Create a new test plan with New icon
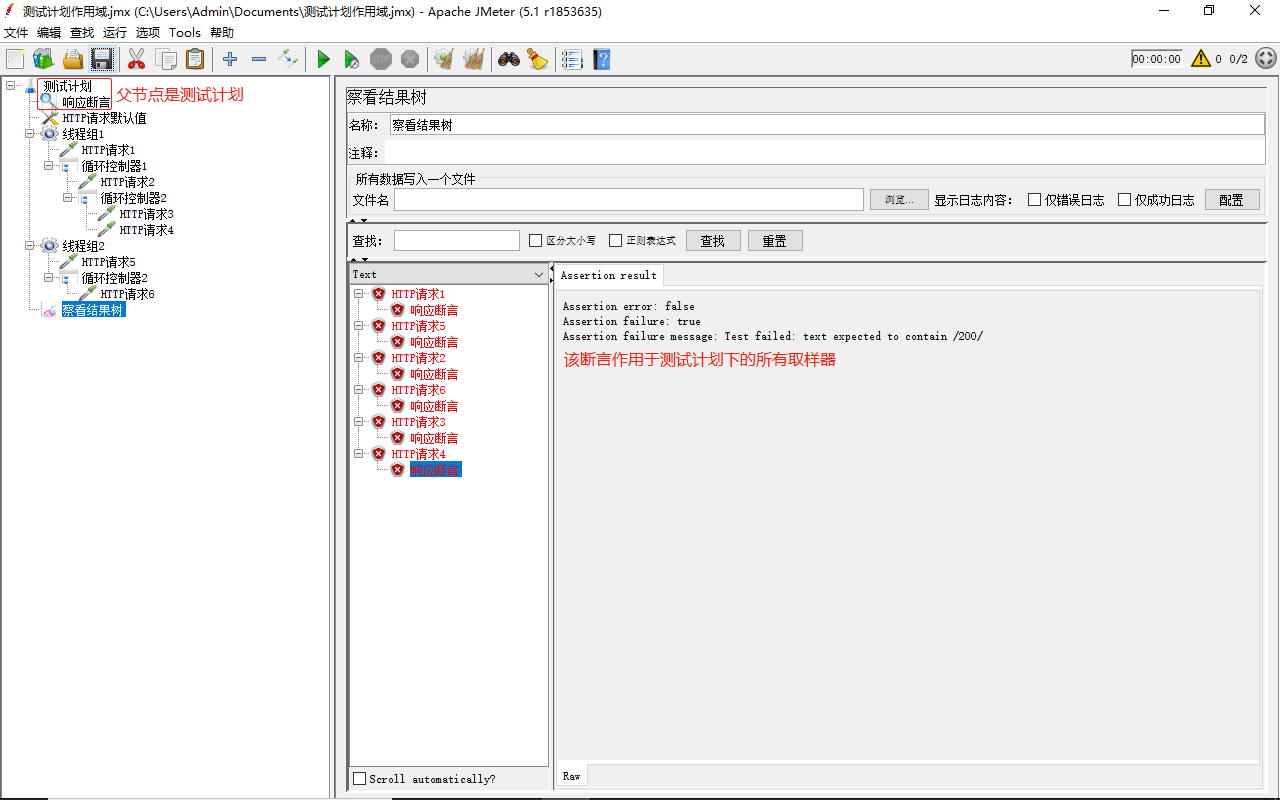This screenshot has width=1280, height=800. (15, 59)
